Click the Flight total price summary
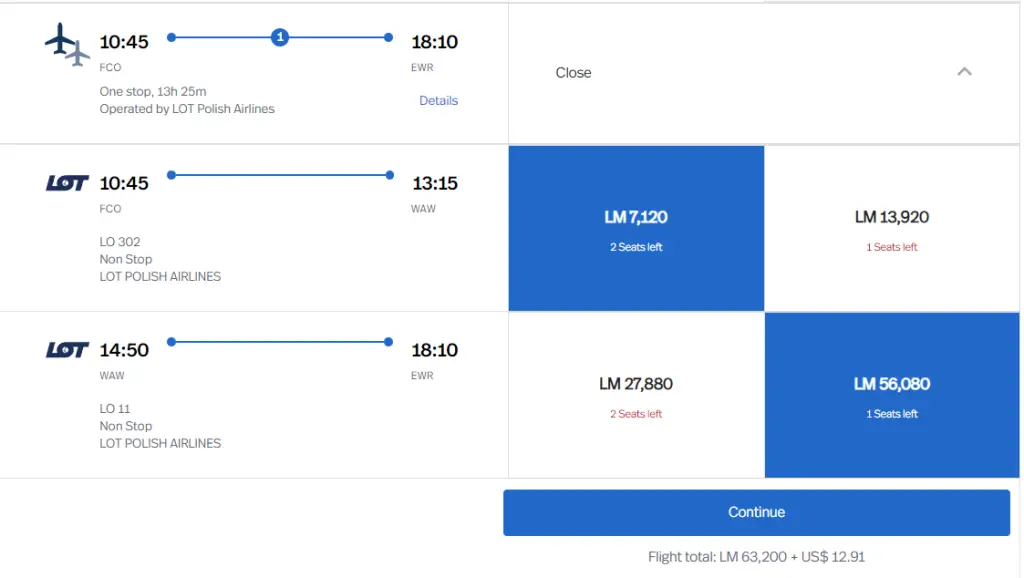The width and height of the screenshot is (1024, 578). click(x=756, y=557)
